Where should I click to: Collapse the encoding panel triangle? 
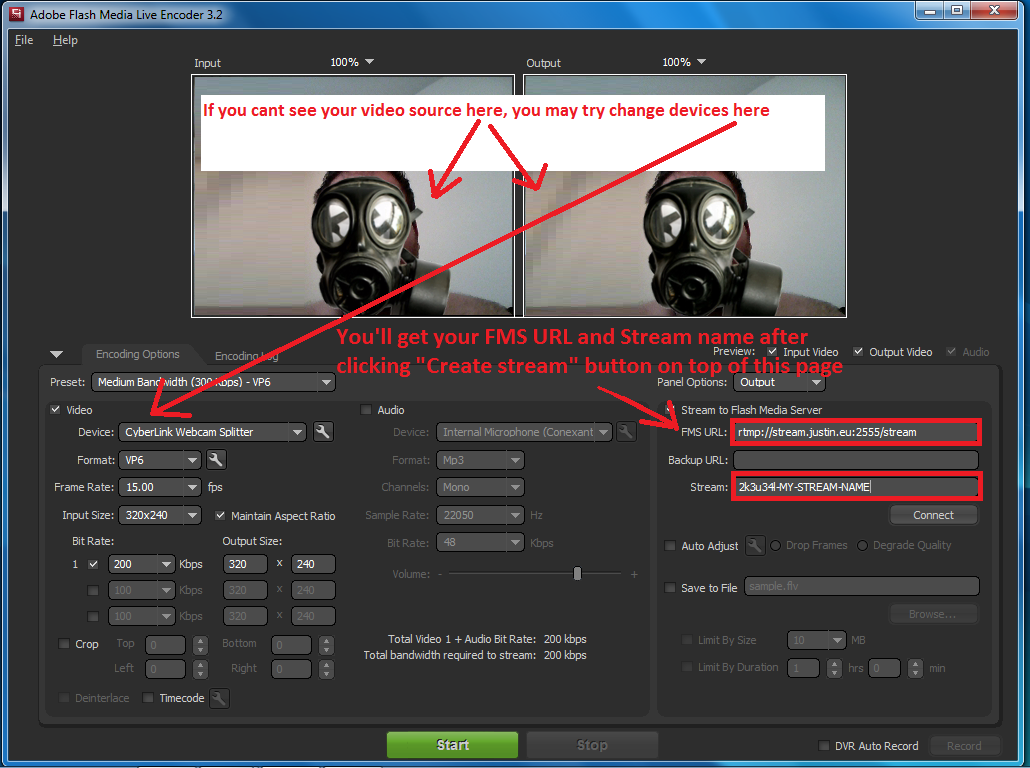56,355
